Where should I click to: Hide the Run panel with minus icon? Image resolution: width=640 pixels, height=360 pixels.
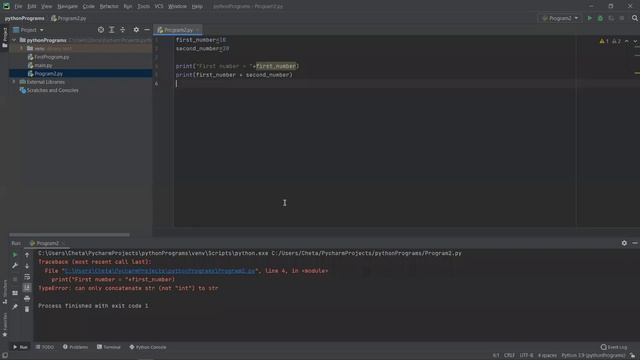(635, 243)
